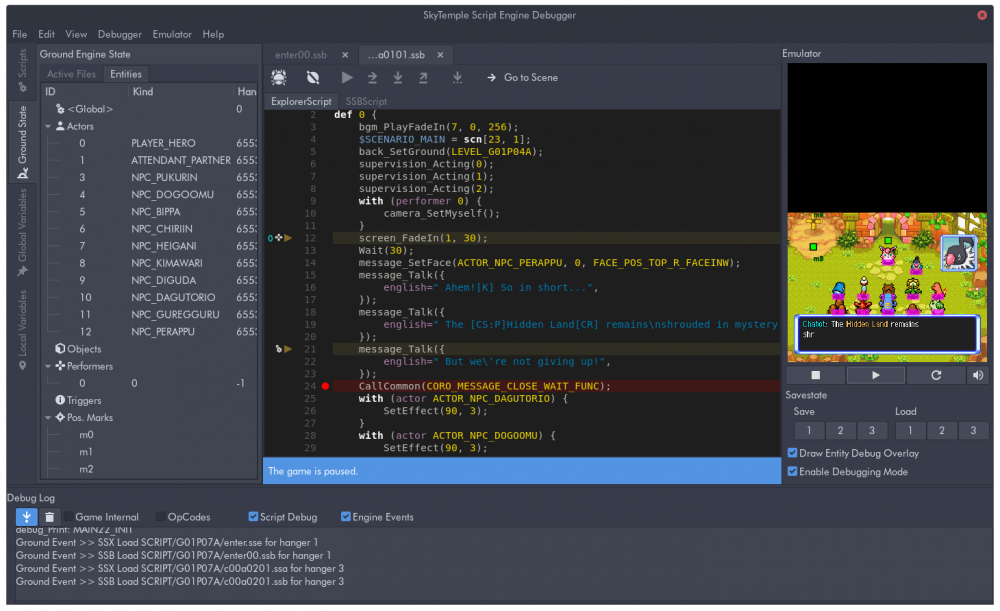1000x611 pixels.
Task: Load savestate slot 2
Action: (941, 429)
